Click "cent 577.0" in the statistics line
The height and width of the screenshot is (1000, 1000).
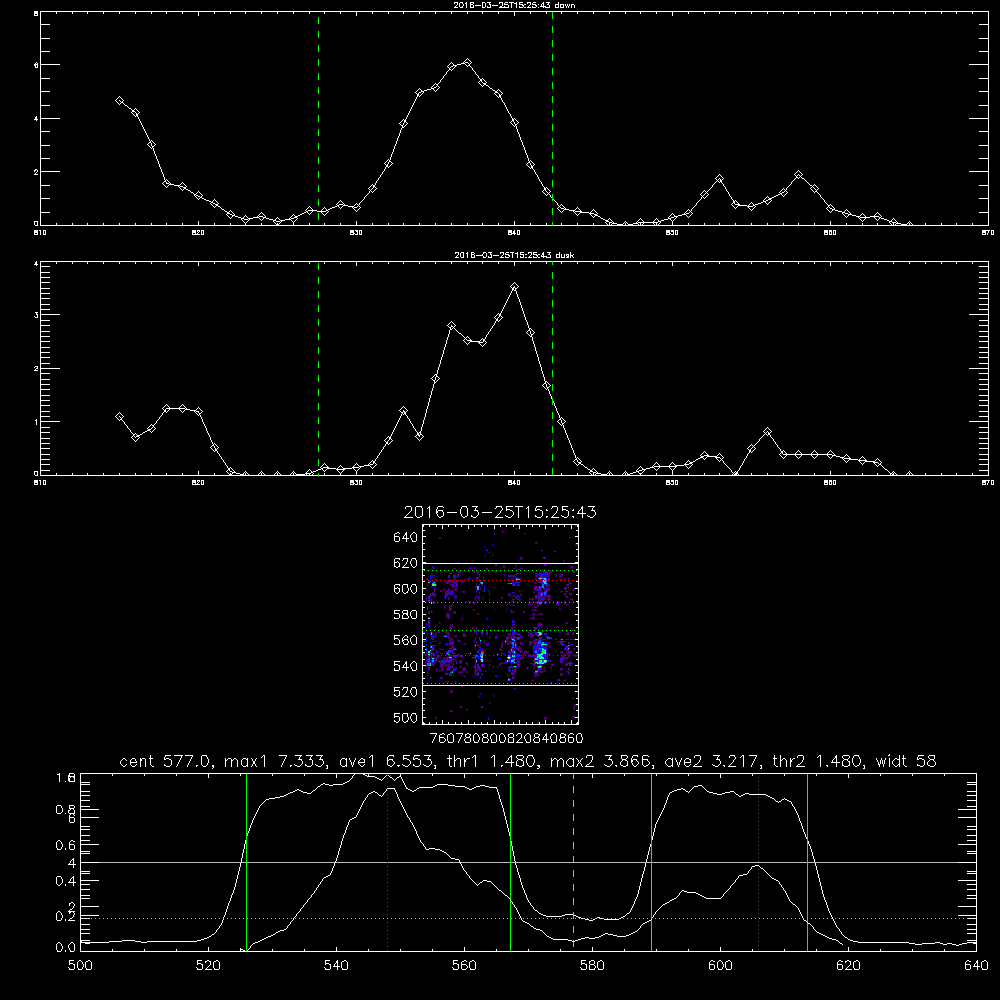tap(166, 761)
